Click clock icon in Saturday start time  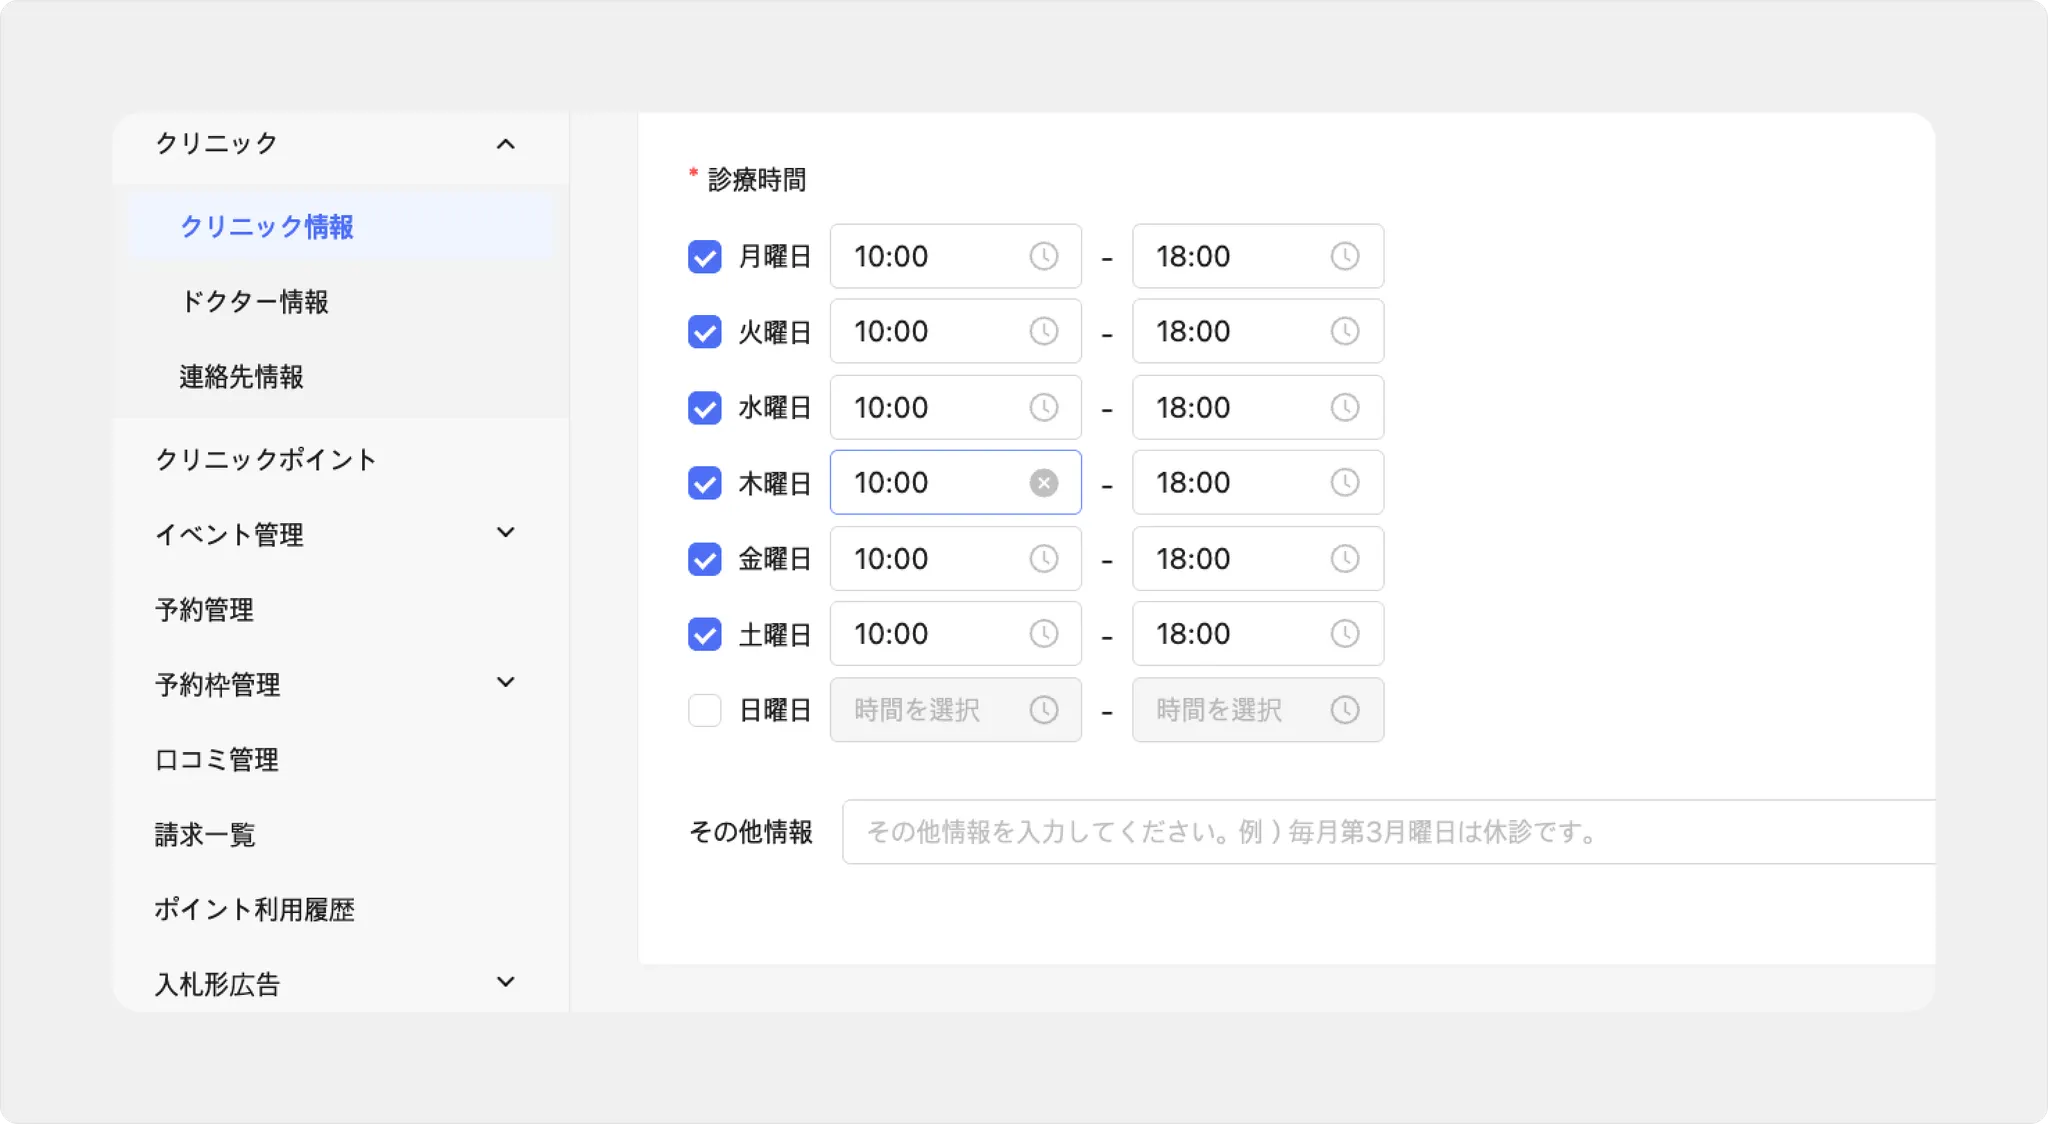point(1043,633)
